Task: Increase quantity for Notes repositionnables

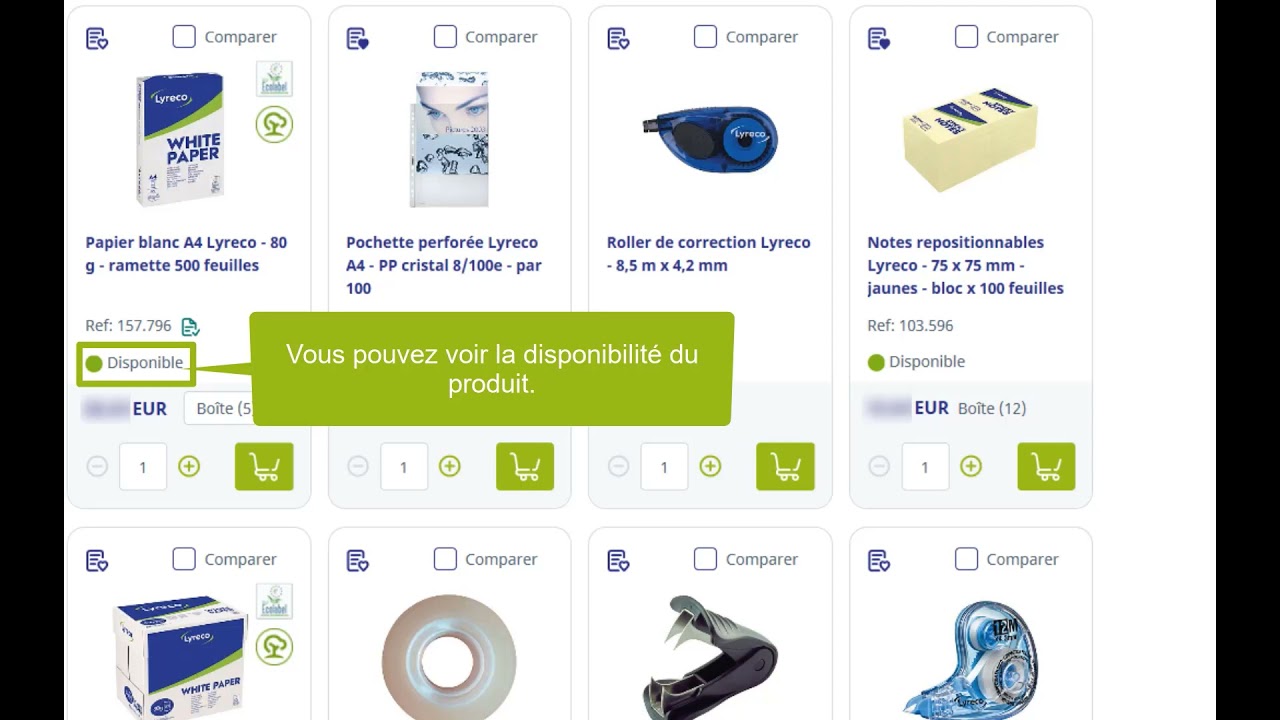Action: [971, 466]
